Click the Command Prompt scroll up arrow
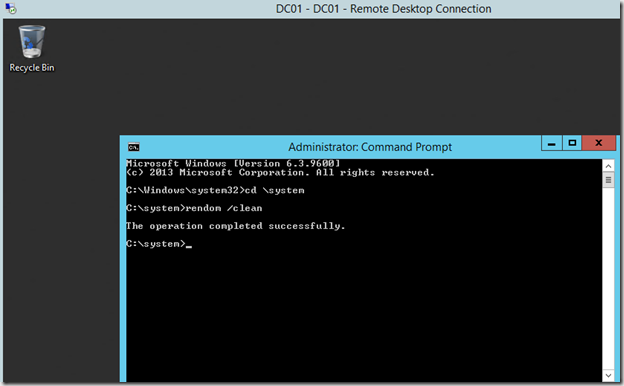The width and height of the screenshot is (624, 386). coord(608,166)
